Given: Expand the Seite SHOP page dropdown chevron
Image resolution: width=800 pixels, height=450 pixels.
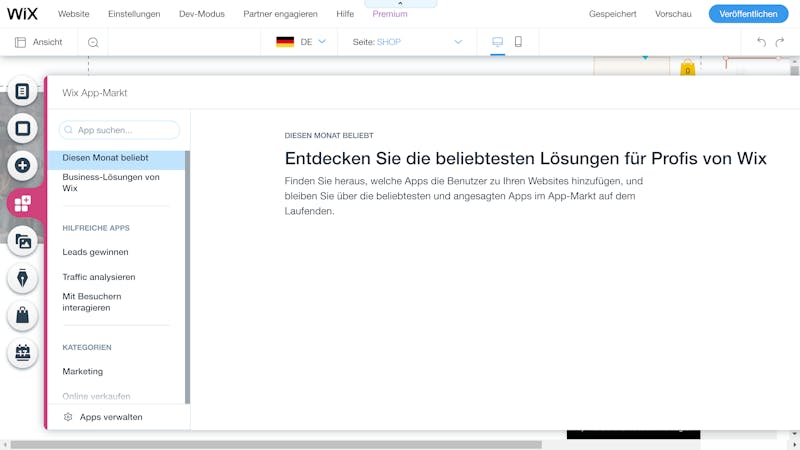Looking at the screenshot, I should (458, 42).
